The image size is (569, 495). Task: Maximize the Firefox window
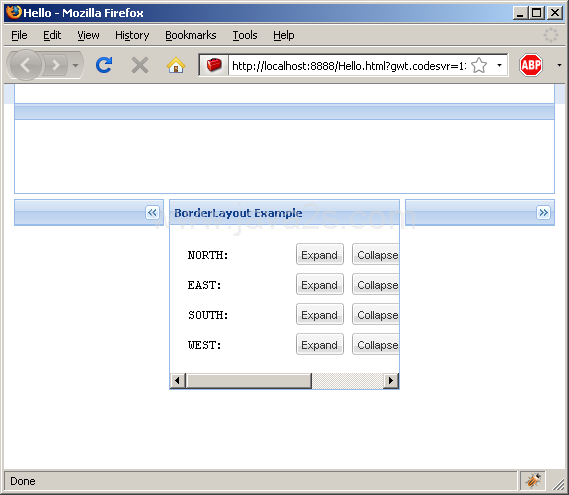pyautogui.click(x=537, y=13)
